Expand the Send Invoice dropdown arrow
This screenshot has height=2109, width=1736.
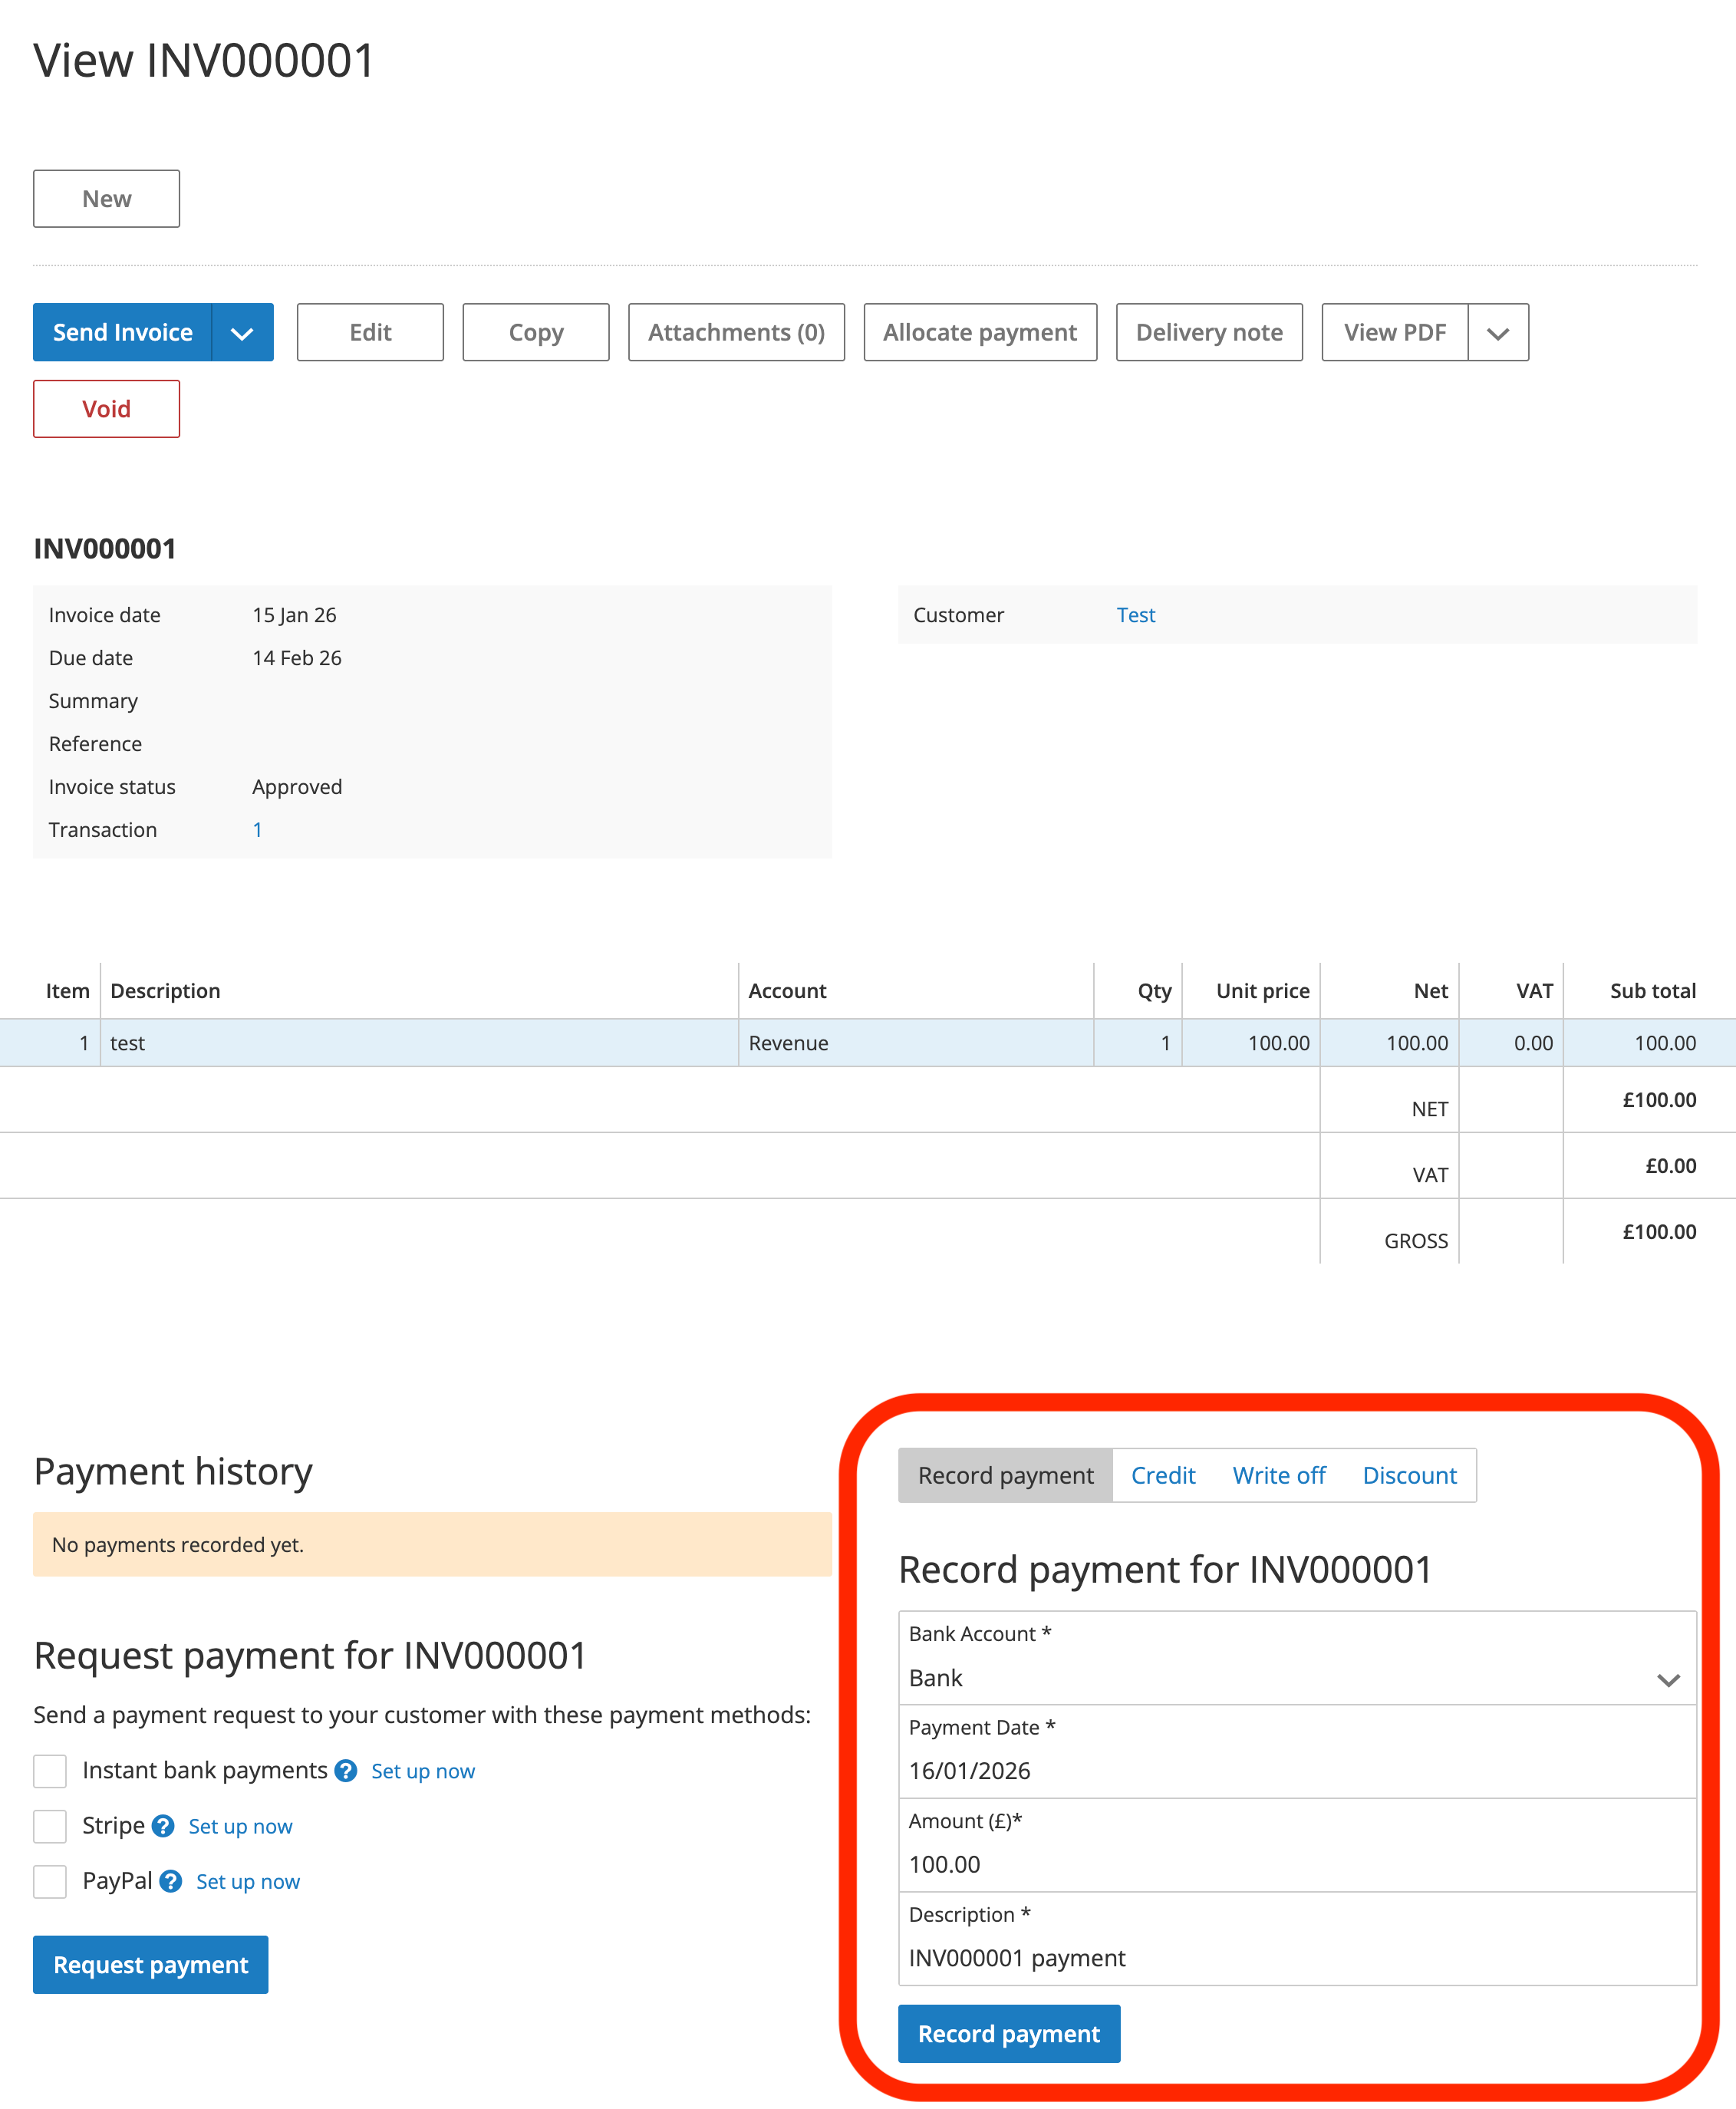pyautogui.click(x=242, y=333)
